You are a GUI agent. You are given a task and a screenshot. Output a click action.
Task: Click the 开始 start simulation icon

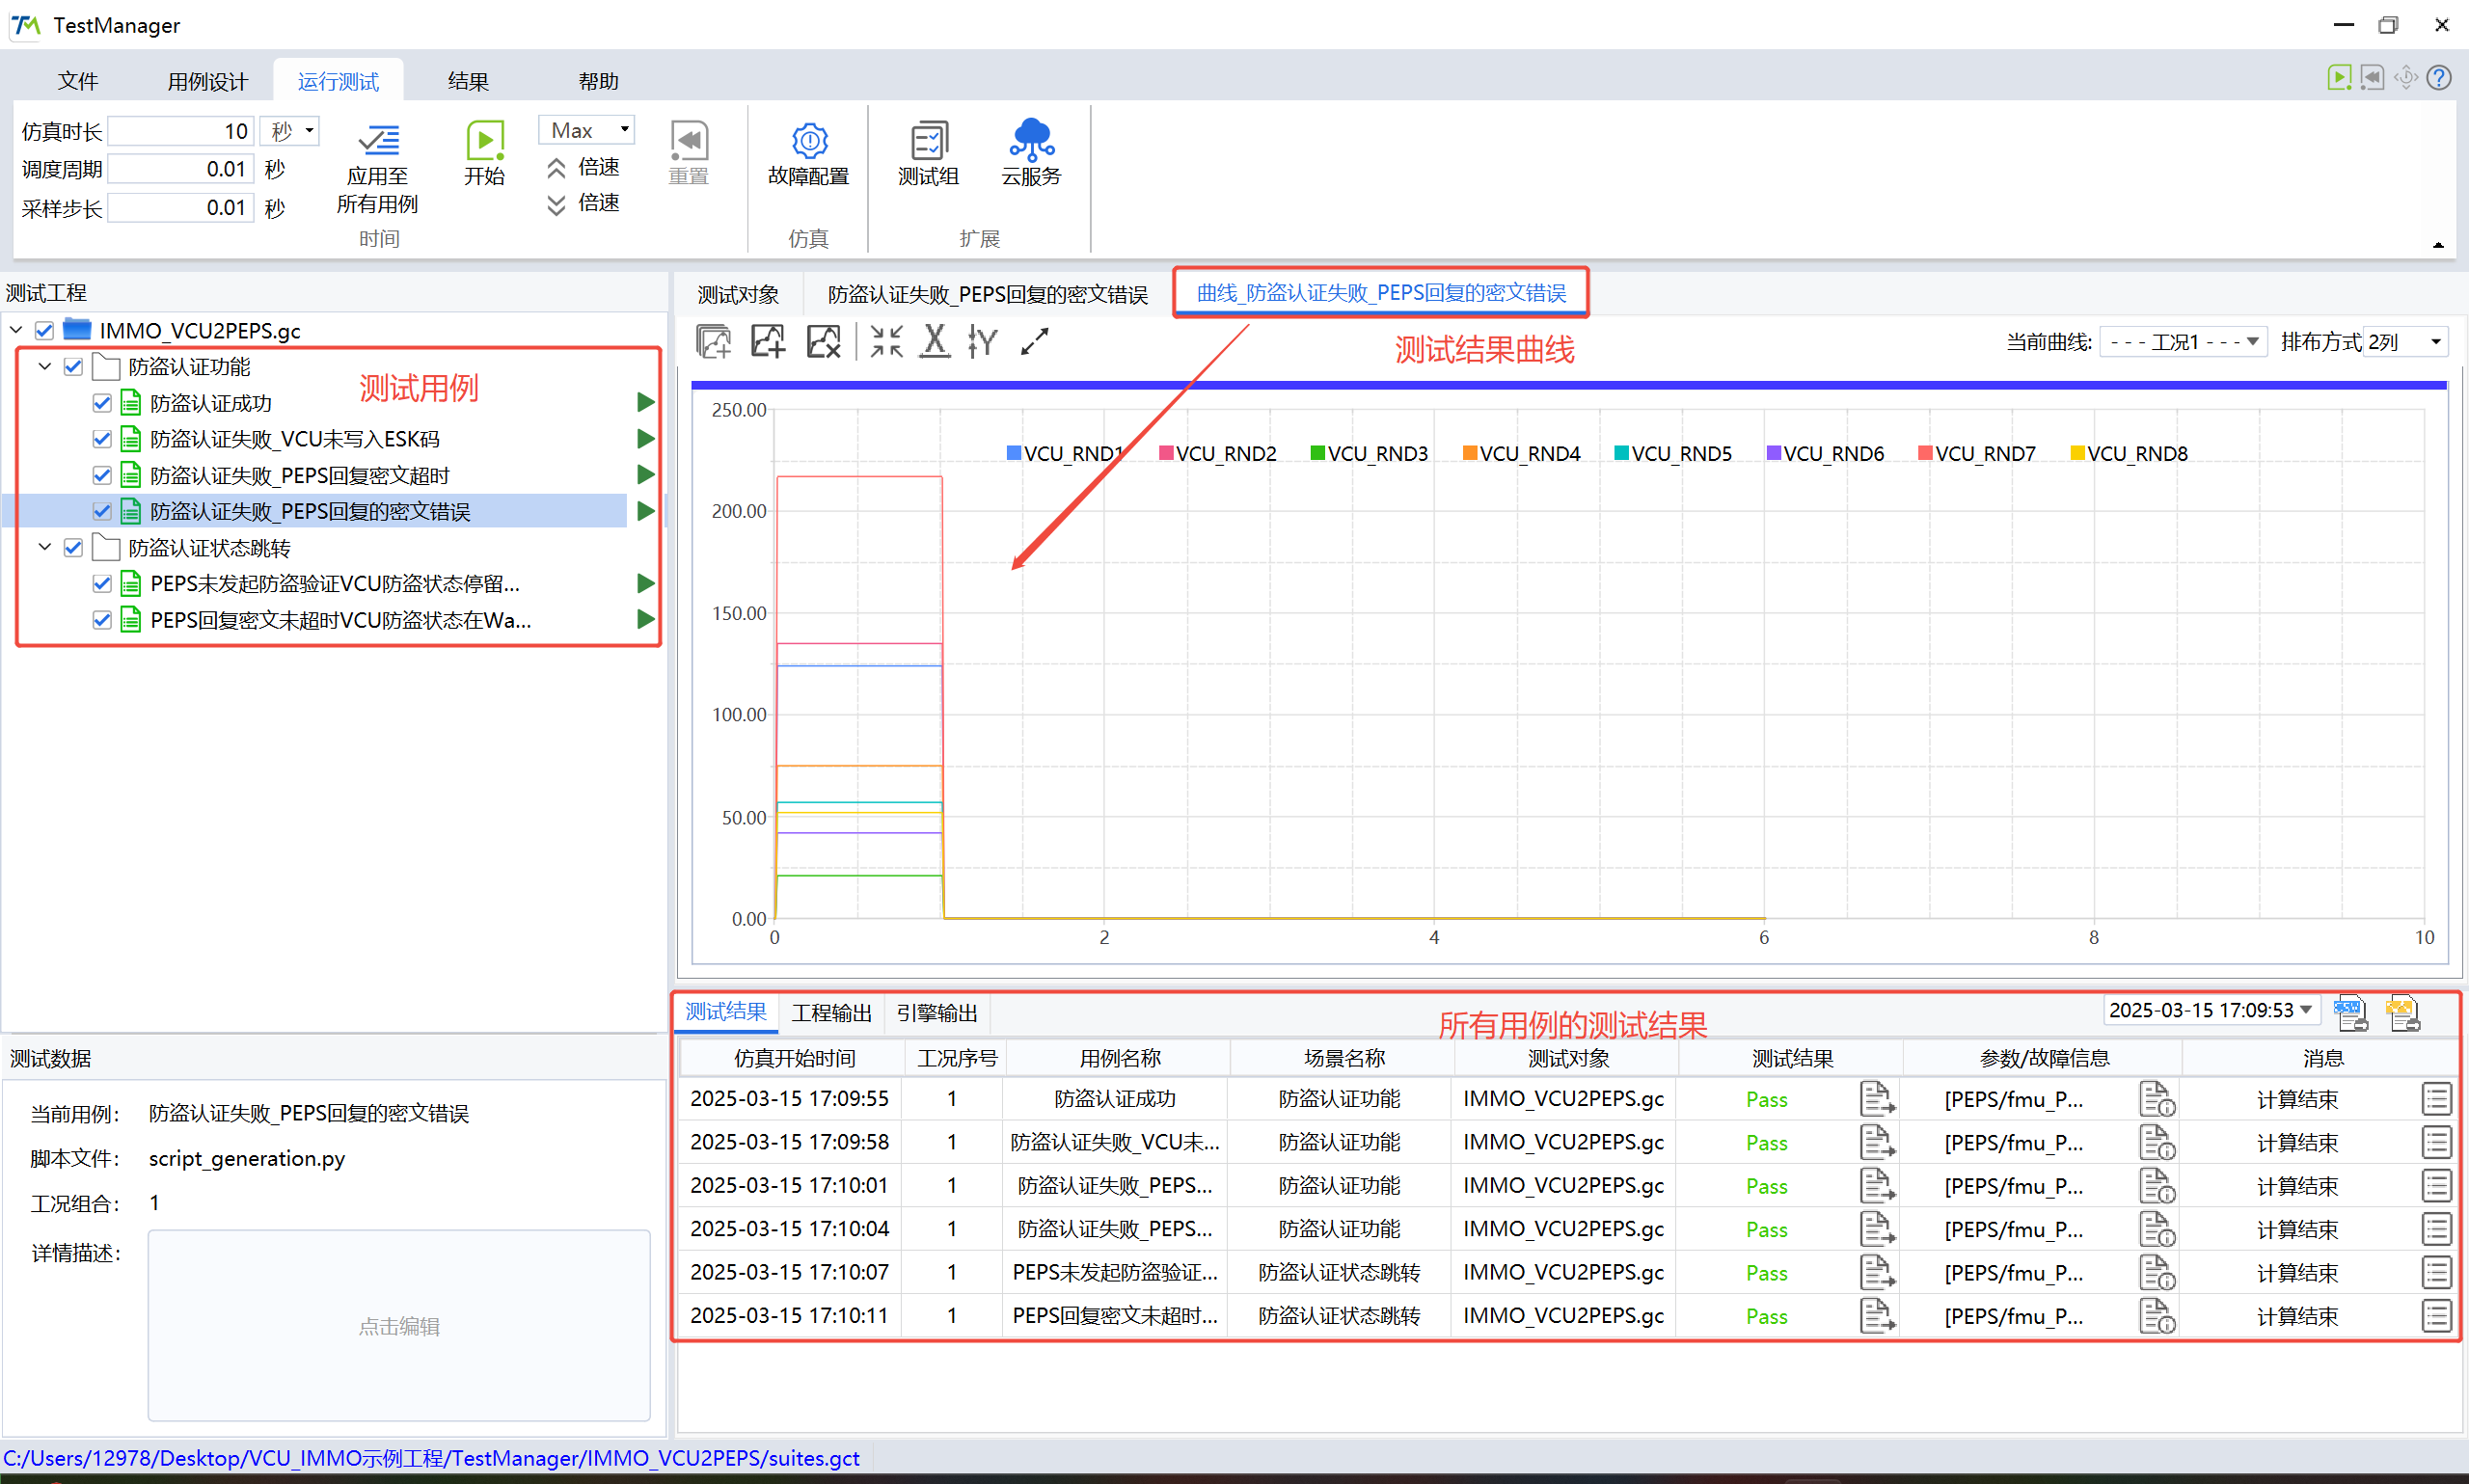485,140
